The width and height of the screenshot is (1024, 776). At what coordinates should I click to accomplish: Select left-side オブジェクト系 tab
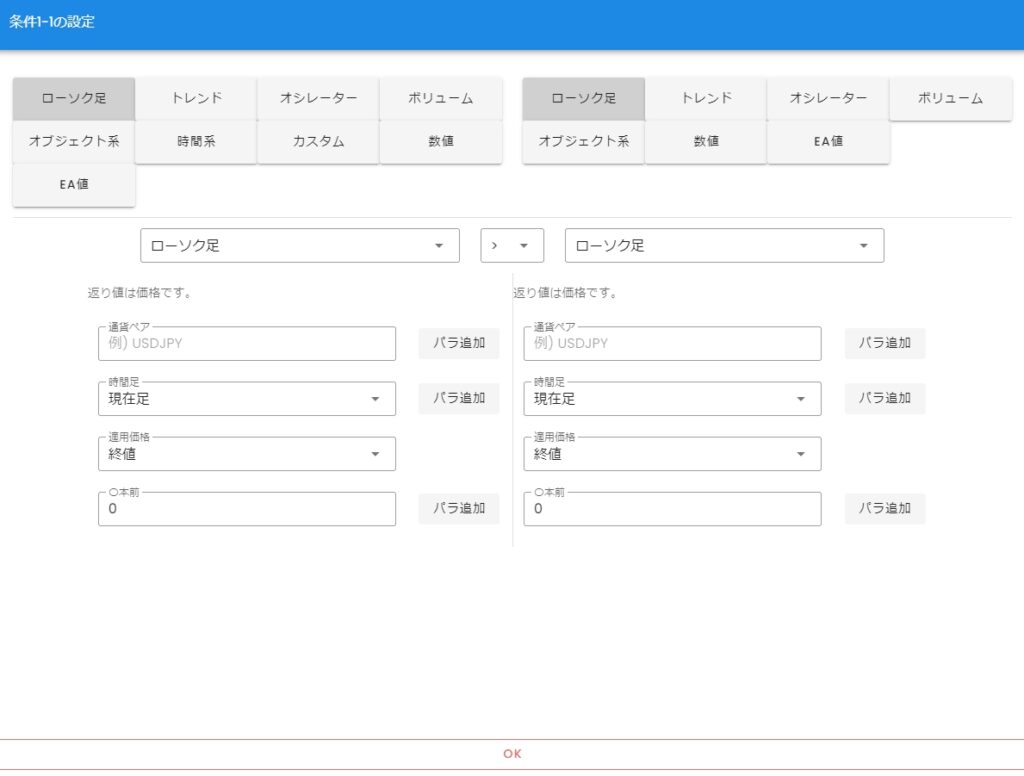pyautogui.click(x=74, y=142)
